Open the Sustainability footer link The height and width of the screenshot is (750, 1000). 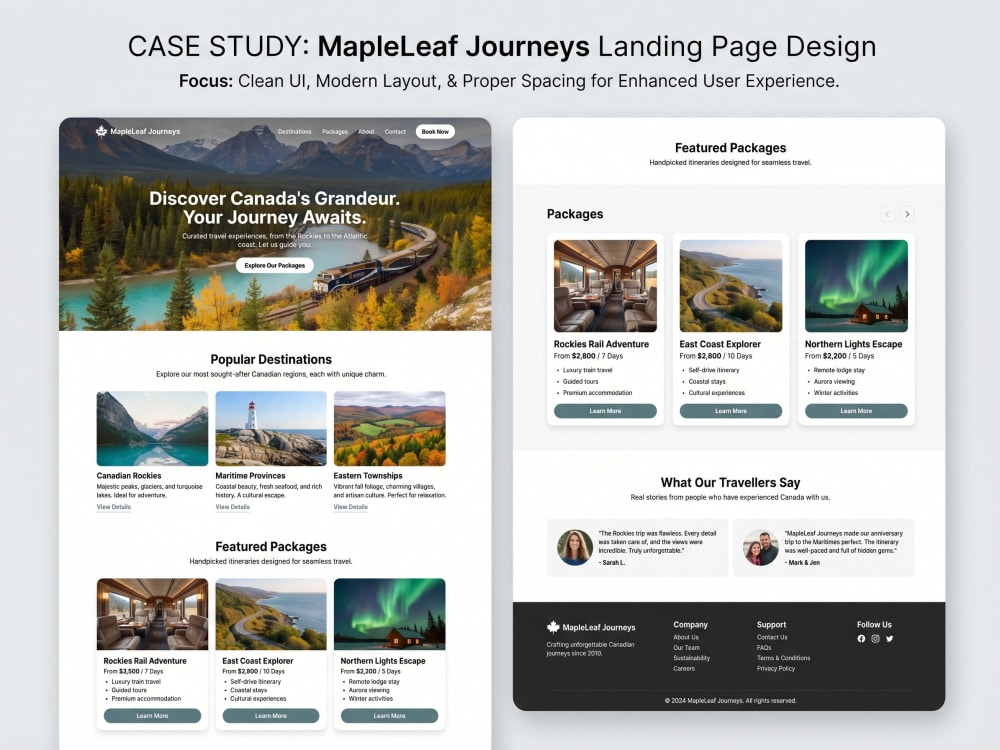[x=691, y=658]
